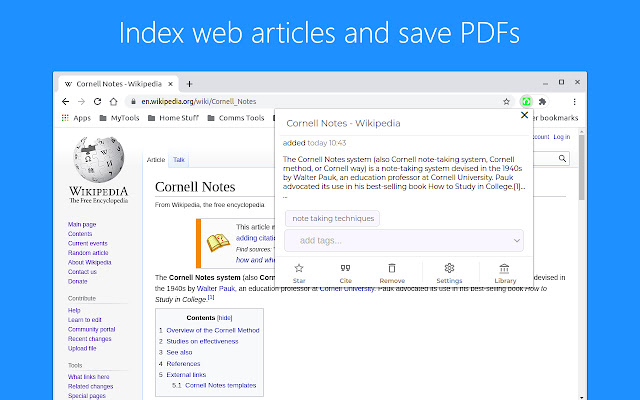
Task: Switch to the Talk tab
Action: click(179, 160)
